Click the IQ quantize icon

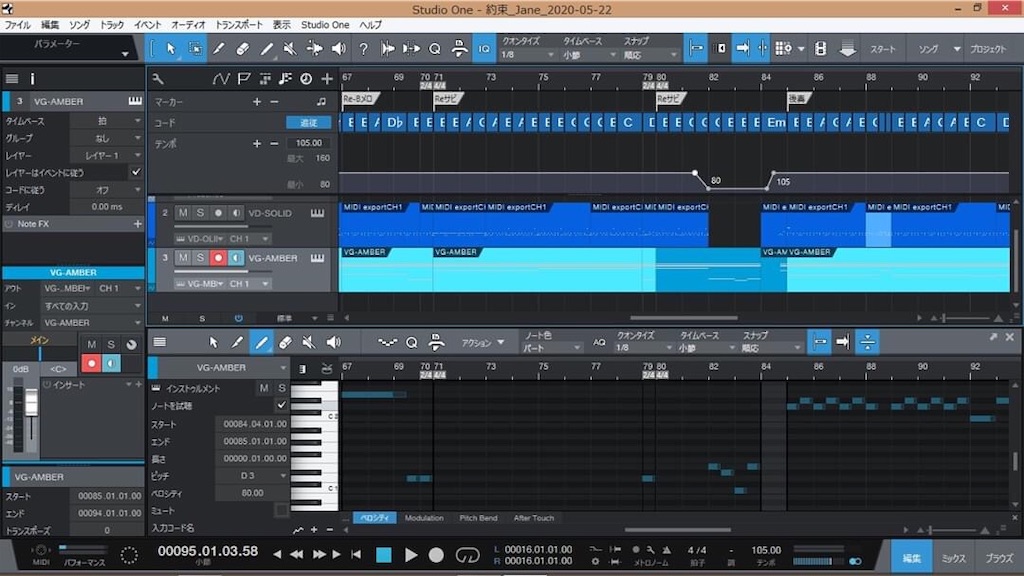[x=484, y=49]
